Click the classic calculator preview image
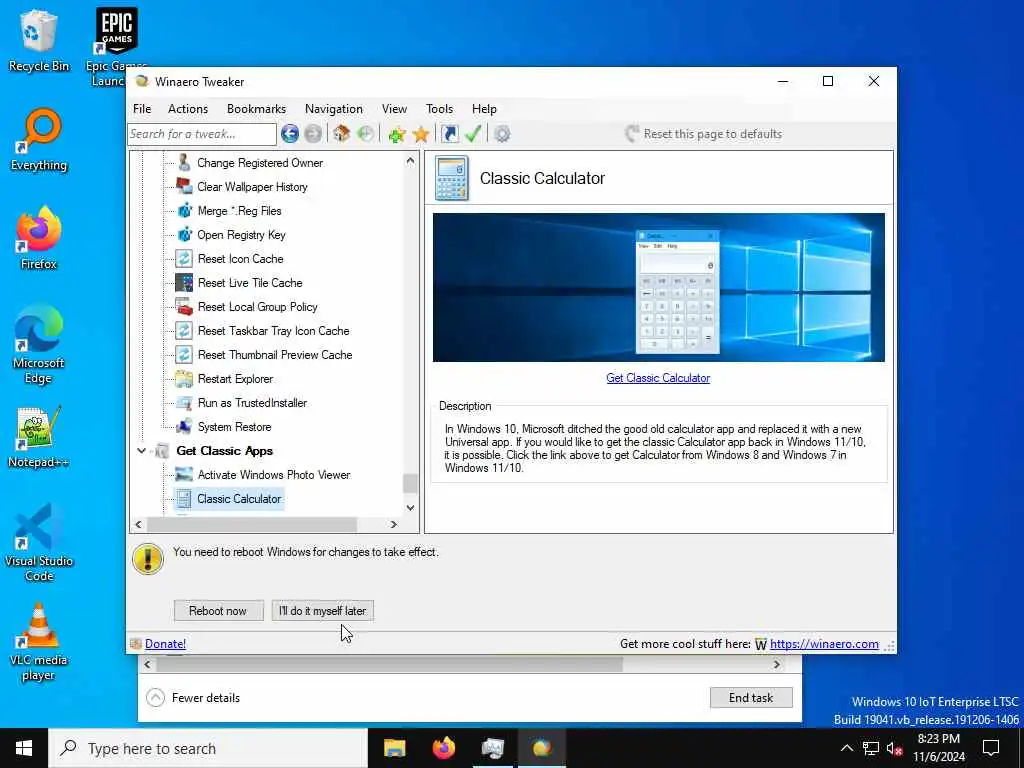Viewport: 1024px width, 768px height. [x=658, y=287]
